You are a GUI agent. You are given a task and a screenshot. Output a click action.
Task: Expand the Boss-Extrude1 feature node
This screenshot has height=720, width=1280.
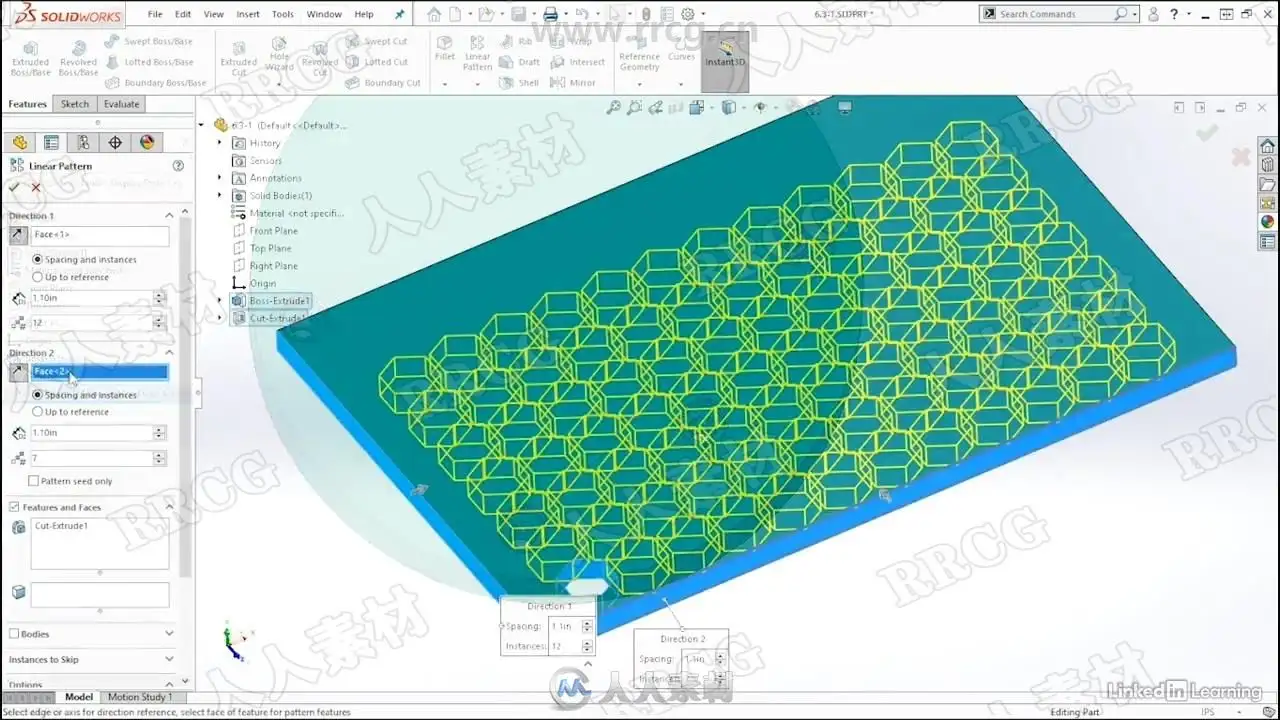pos(220,300)
